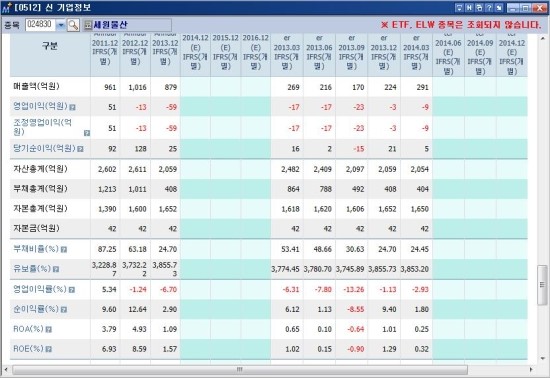Viewport: 550px width, 378px height.
Task: Select the 2011.12 annual column header
Action: pyautogui.click(x=105, y=54)
